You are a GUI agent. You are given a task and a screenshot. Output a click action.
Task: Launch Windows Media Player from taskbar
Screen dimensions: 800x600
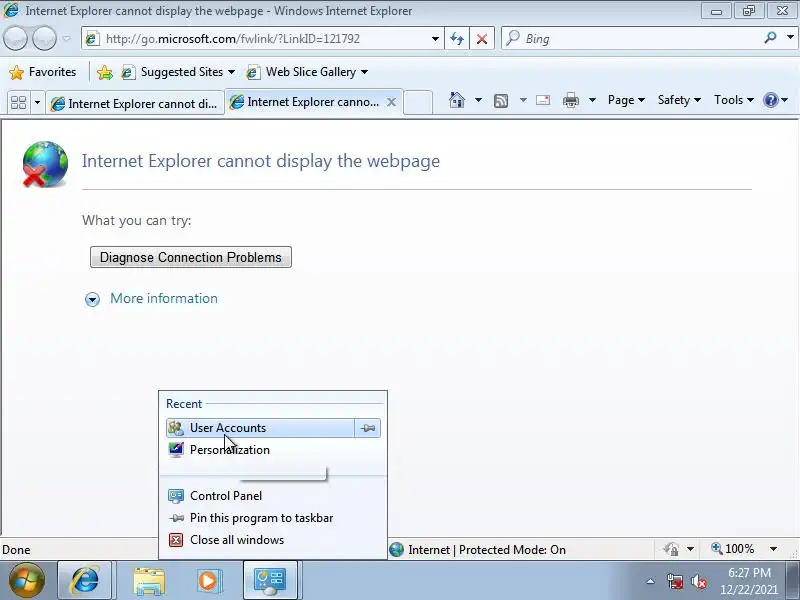pyautogui.click(x=208, y=581)
